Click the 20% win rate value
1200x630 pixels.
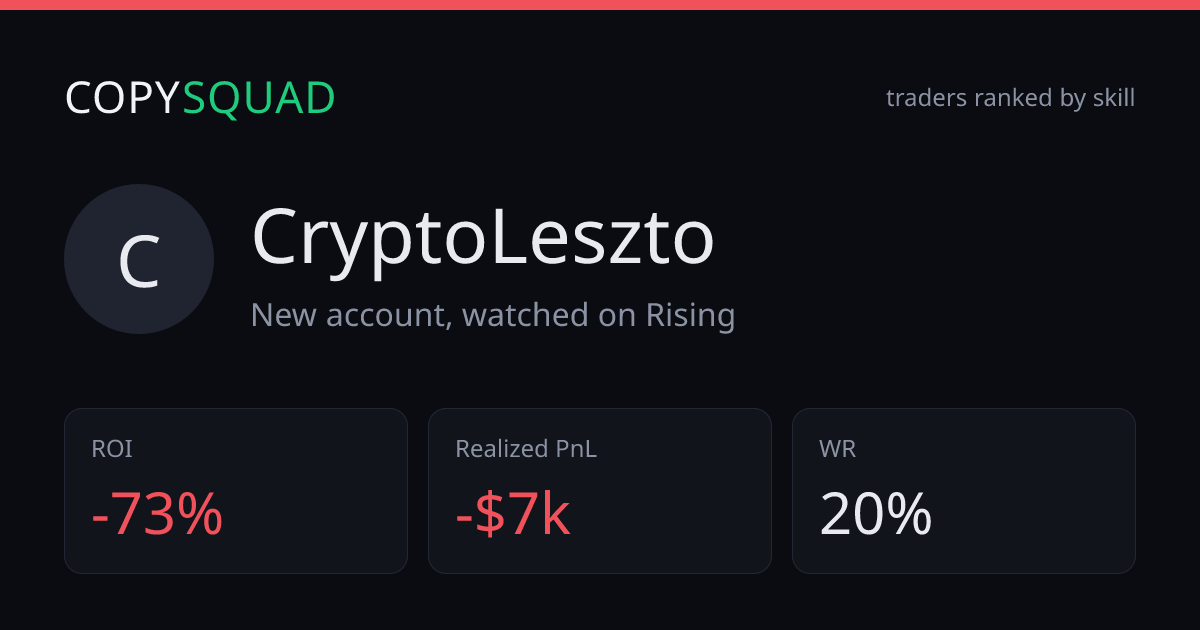(876, 515)
